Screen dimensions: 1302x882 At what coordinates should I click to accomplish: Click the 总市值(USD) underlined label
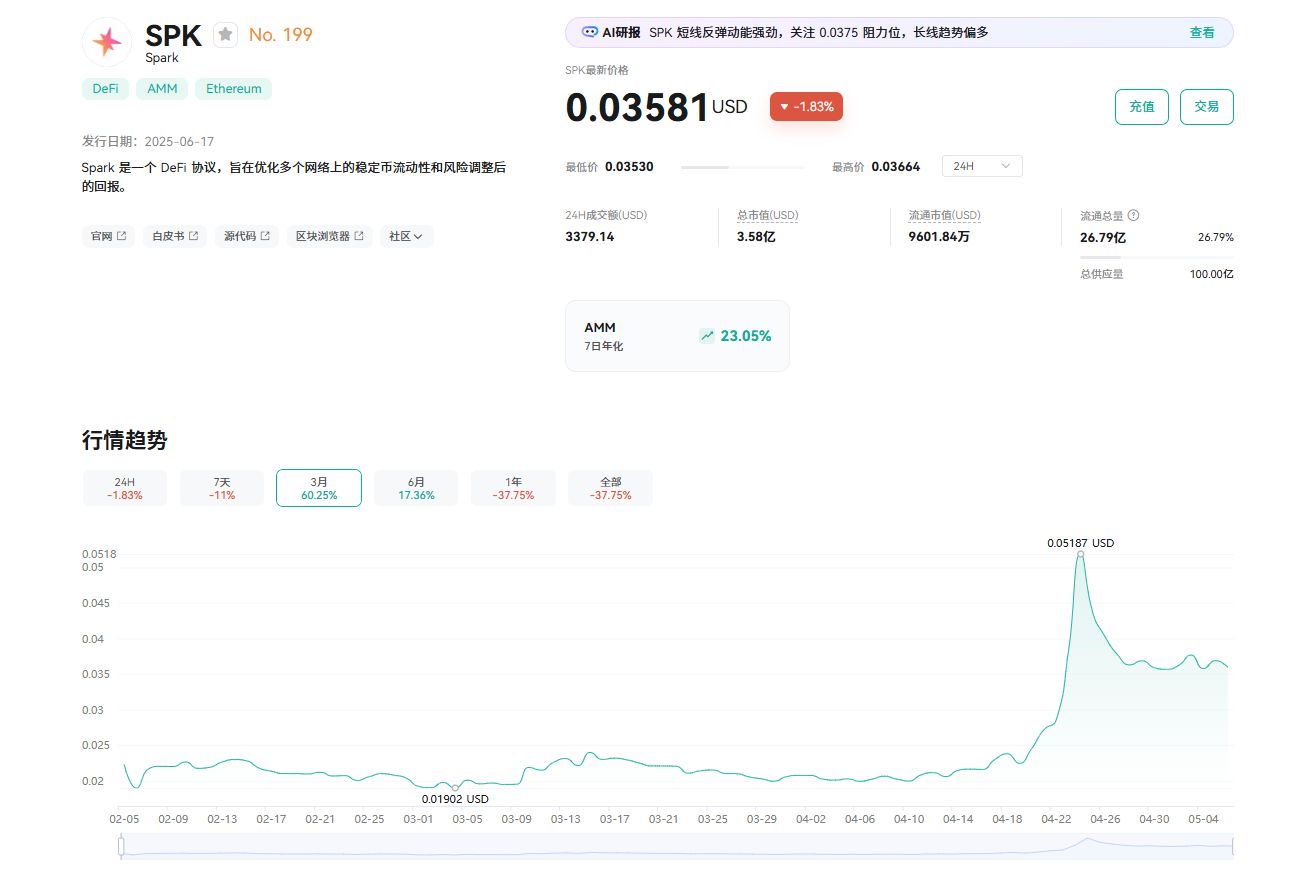(x=768, y=215)
